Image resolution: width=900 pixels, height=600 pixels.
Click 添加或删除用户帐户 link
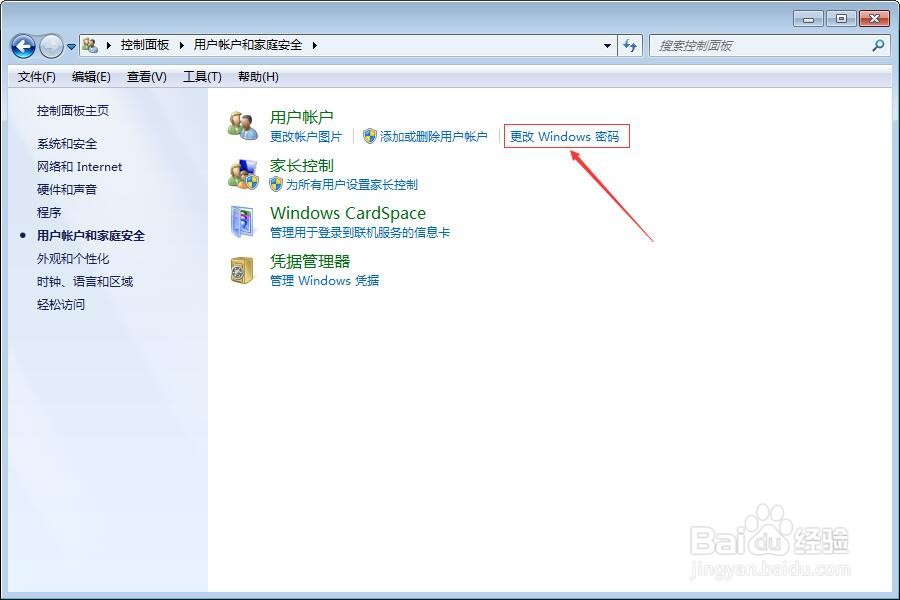433,137
